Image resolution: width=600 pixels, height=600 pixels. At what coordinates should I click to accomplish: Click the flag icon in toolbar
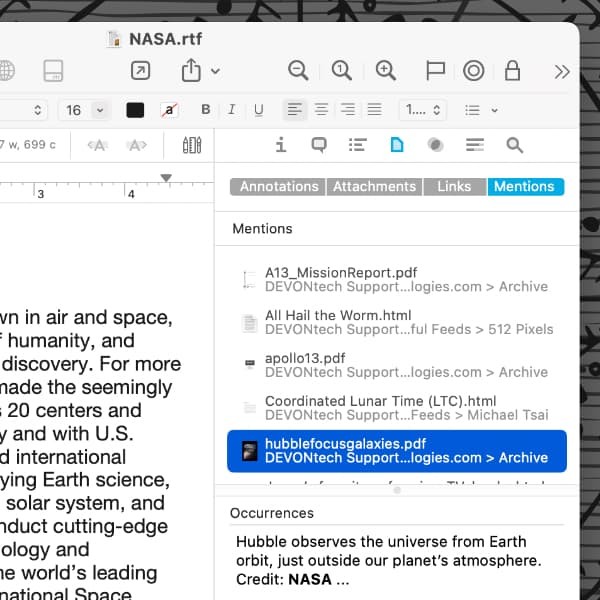coord(435,70)
